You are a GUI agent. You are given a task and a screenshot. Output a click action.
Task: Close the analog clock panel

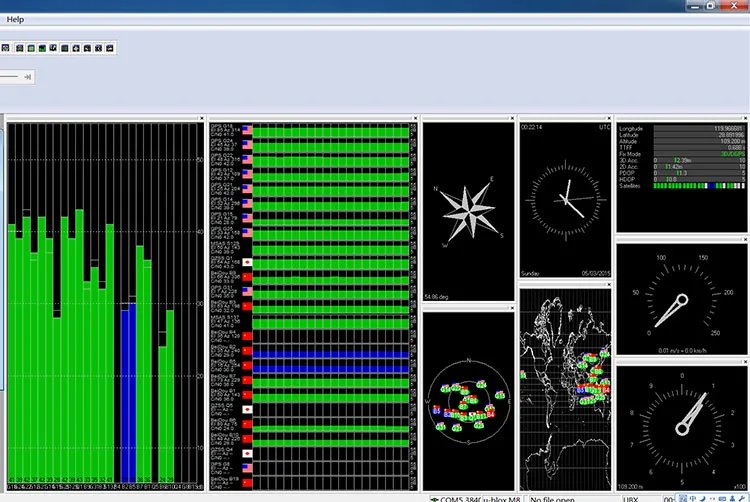coord(609,118)
